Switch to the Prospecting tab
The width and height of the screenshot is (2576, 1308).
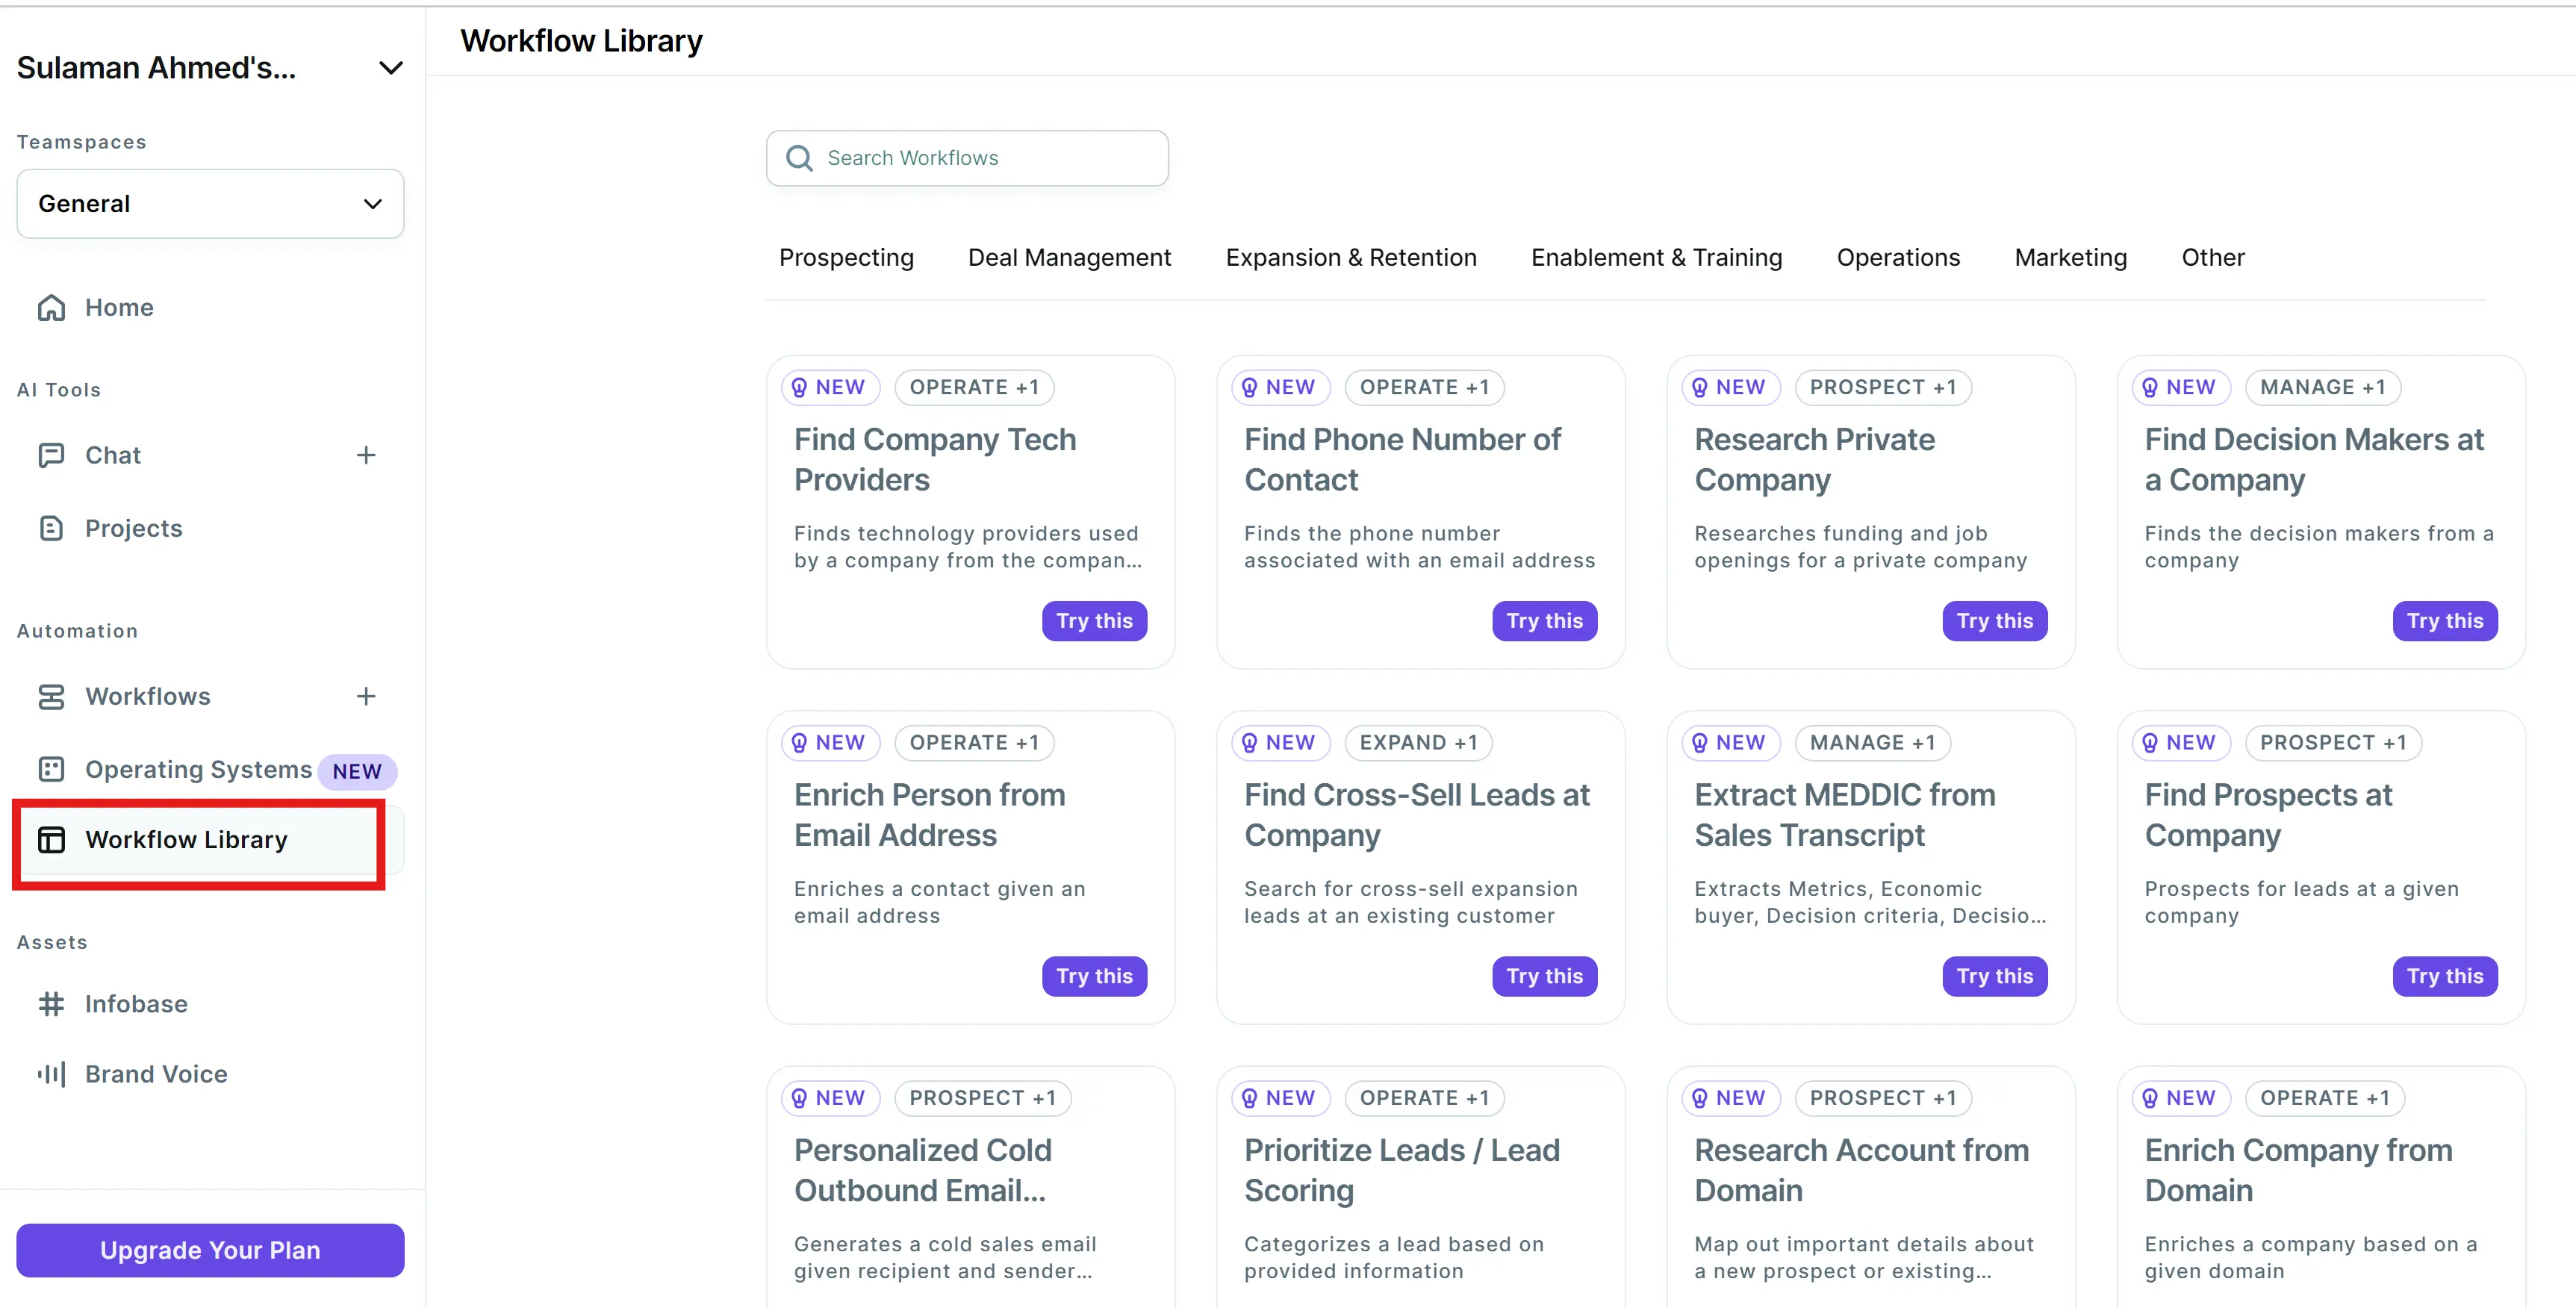[x=846, y=258]
